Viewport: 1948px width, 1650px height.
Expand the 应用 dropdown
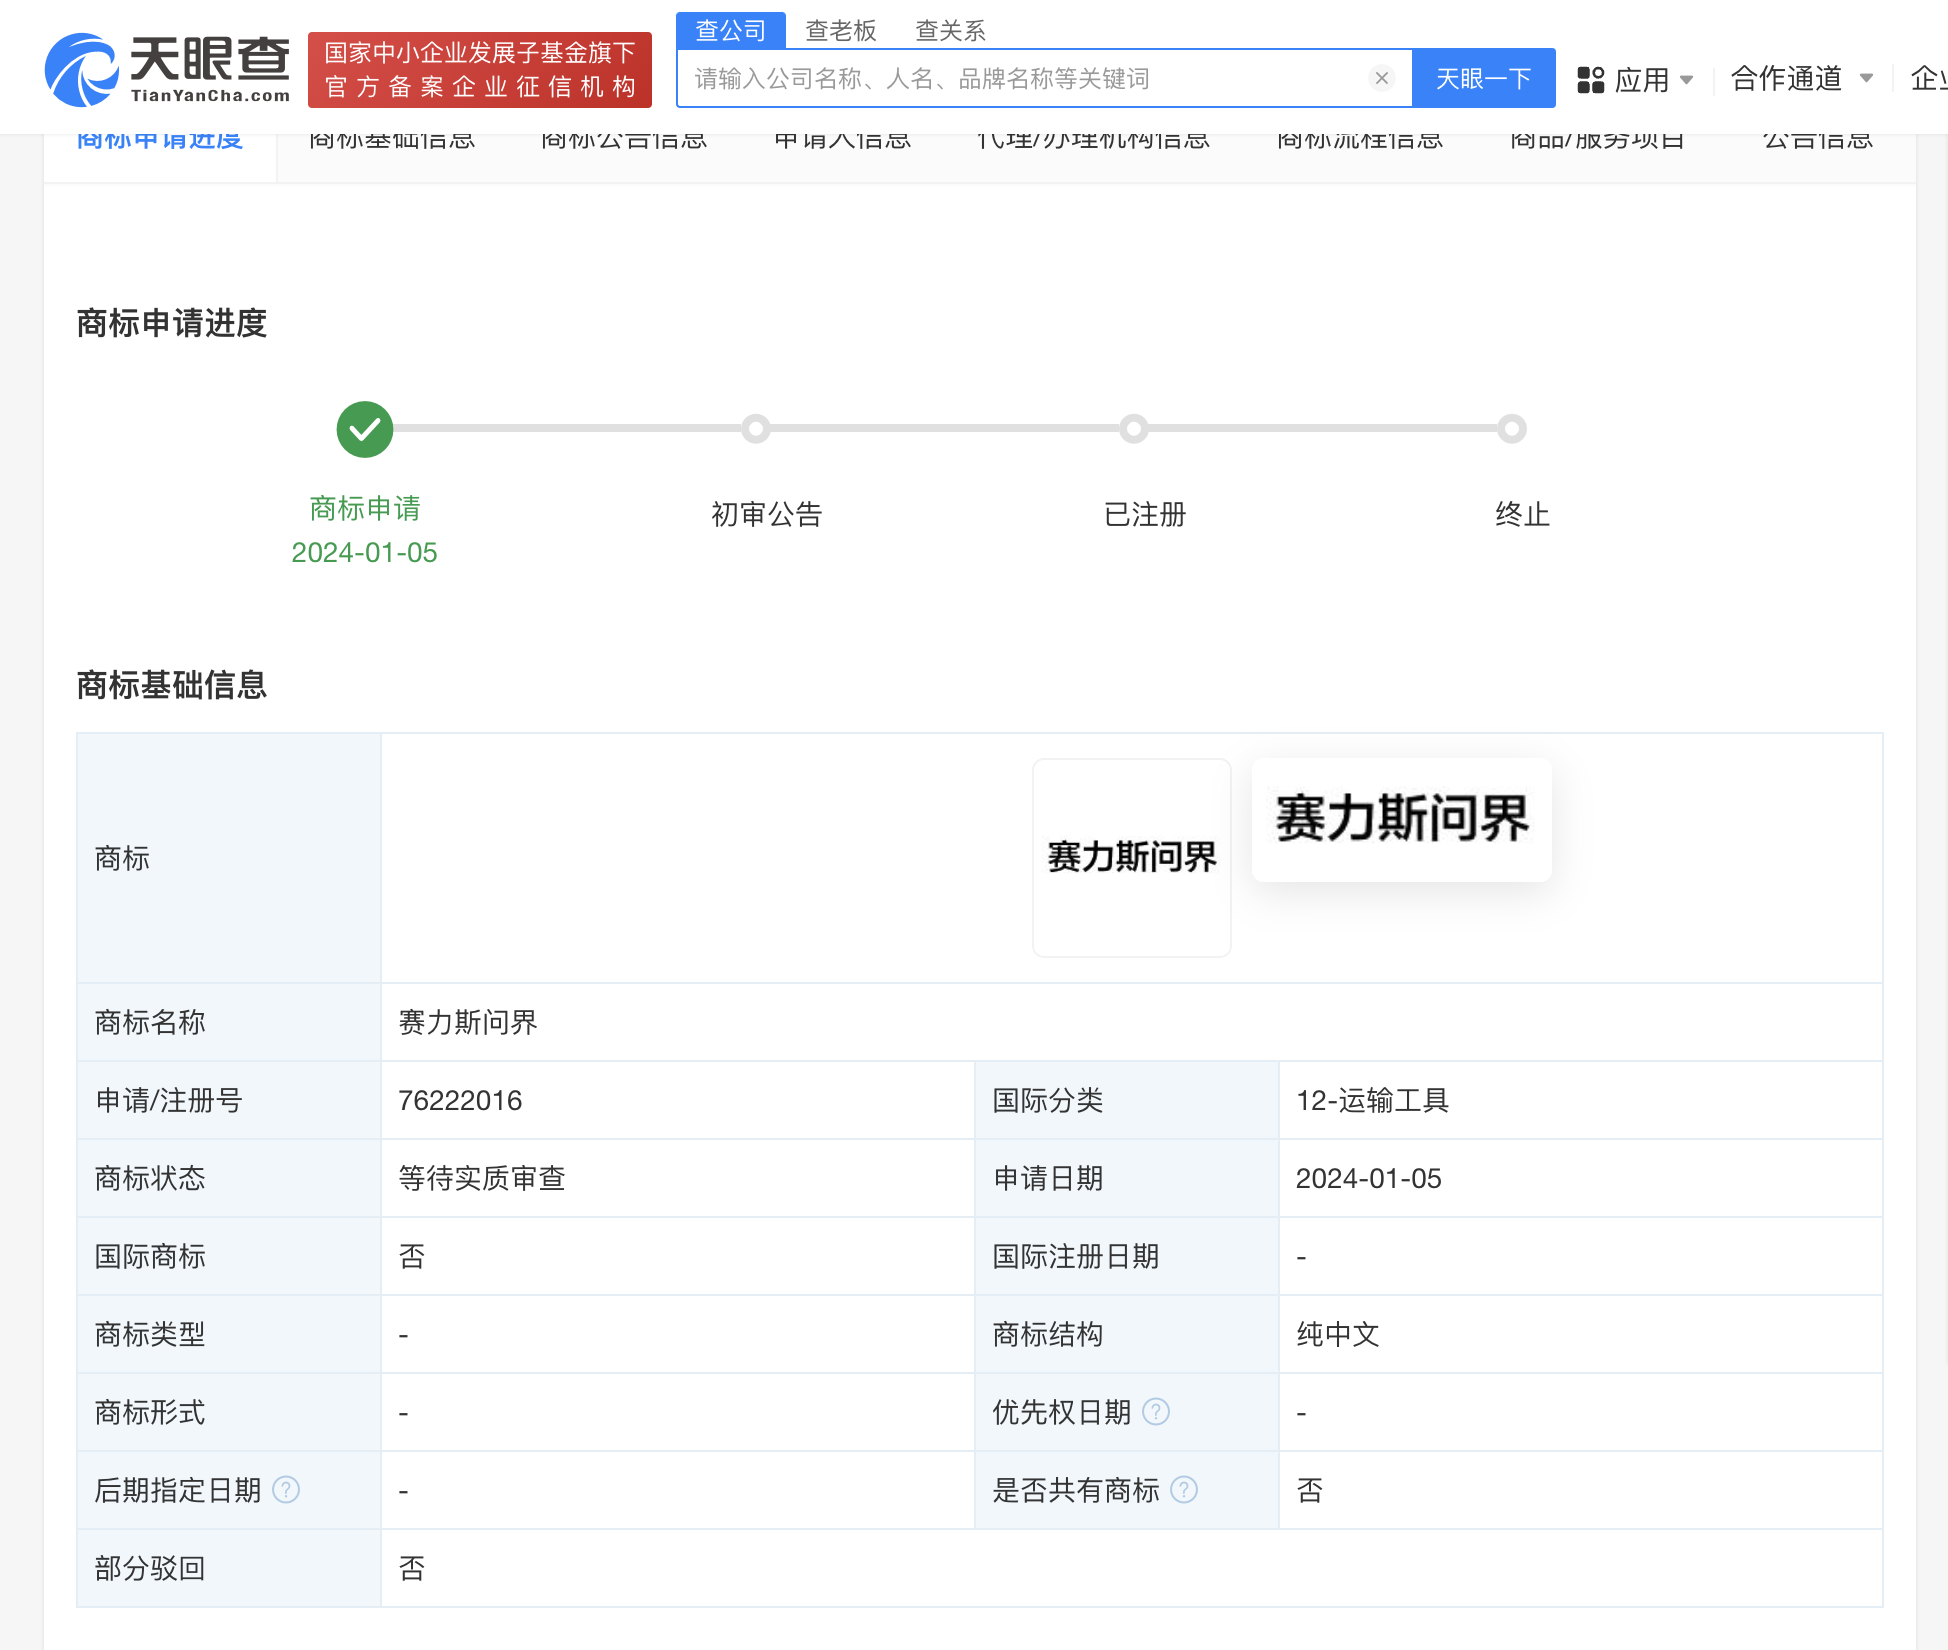(1654, 79)
